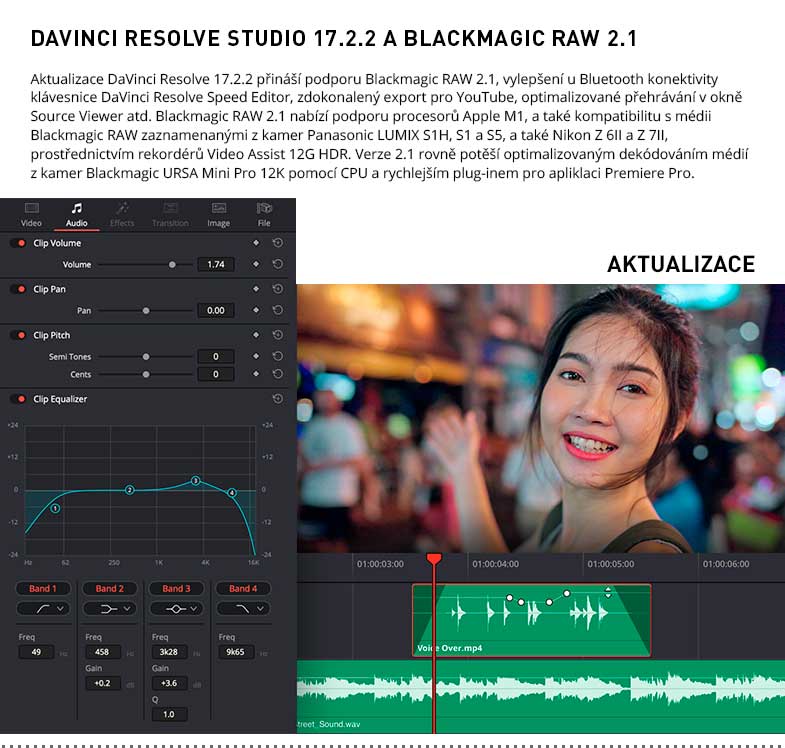Toggle the Band 4 button
This screenshot has width=785, height=748.
pos(243,588)
